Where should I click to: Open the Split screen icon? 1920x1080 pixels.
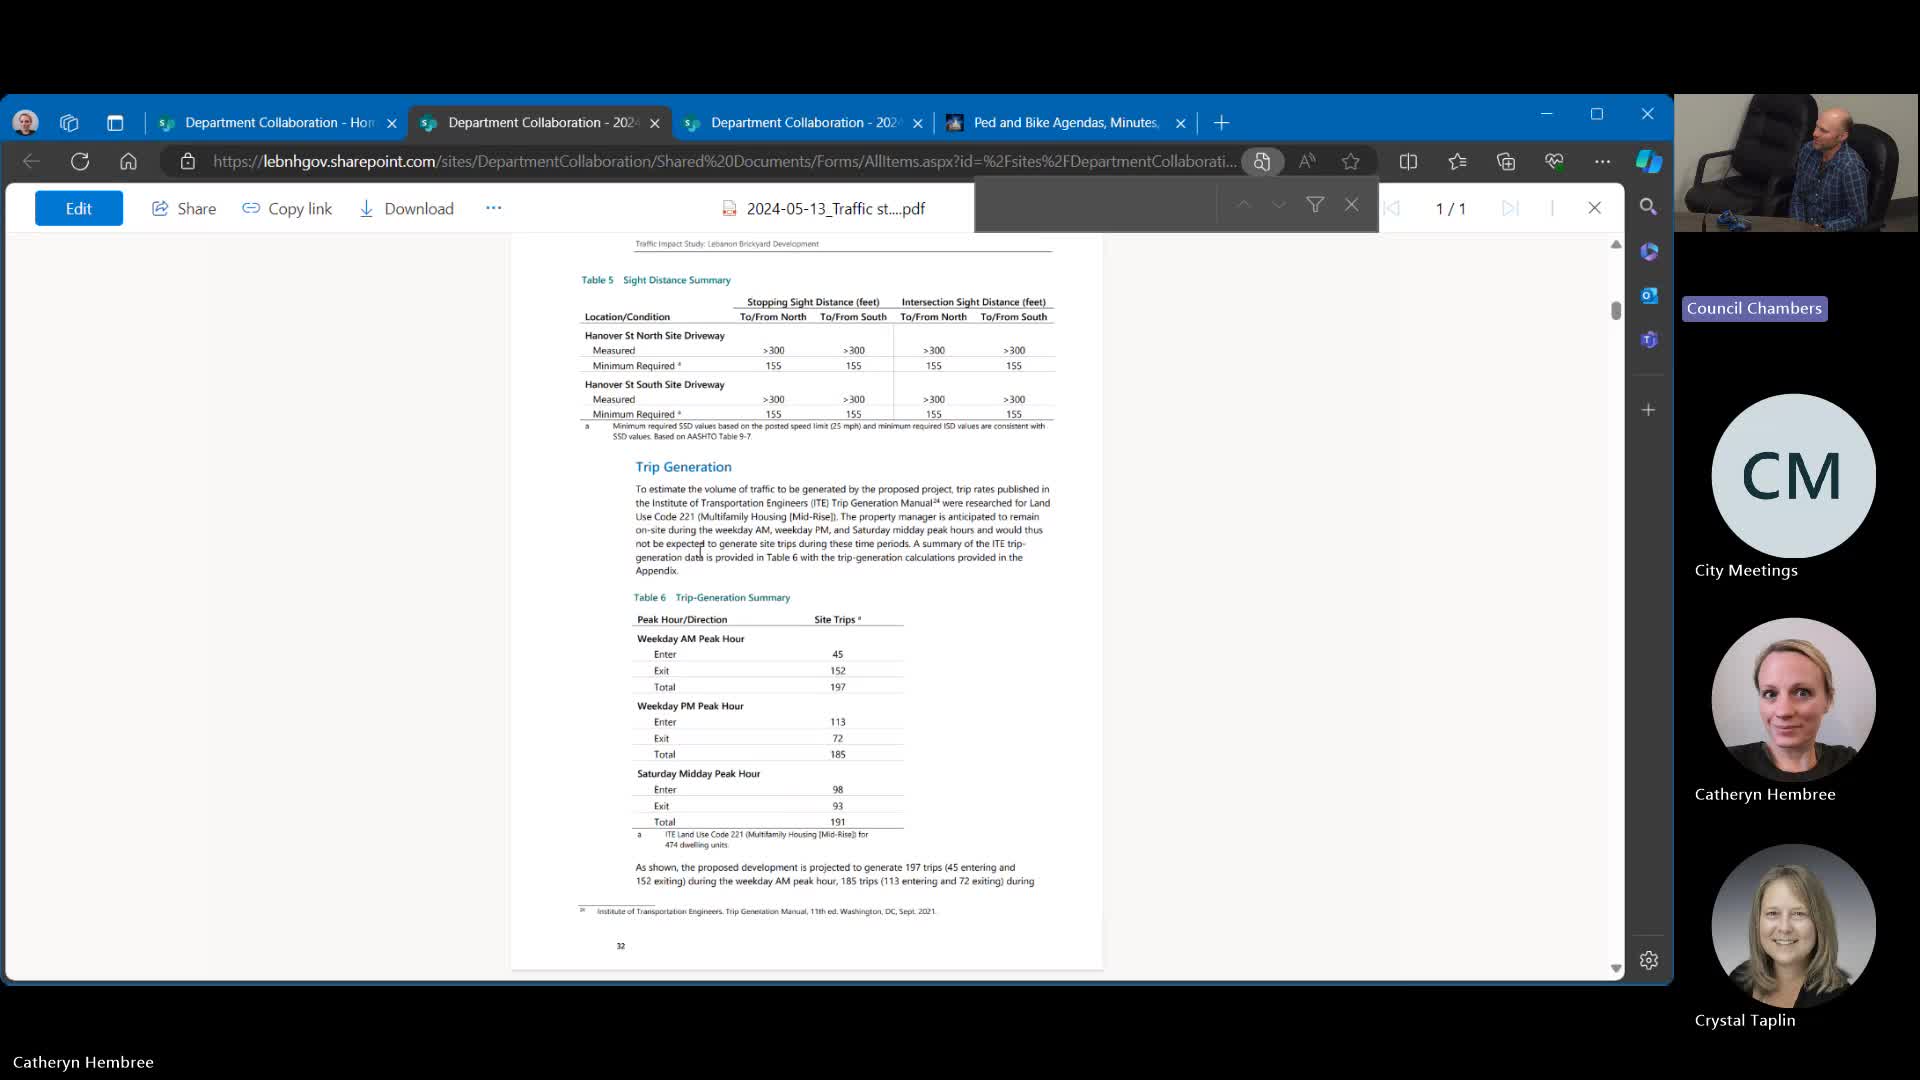(x=1408, y=161)
